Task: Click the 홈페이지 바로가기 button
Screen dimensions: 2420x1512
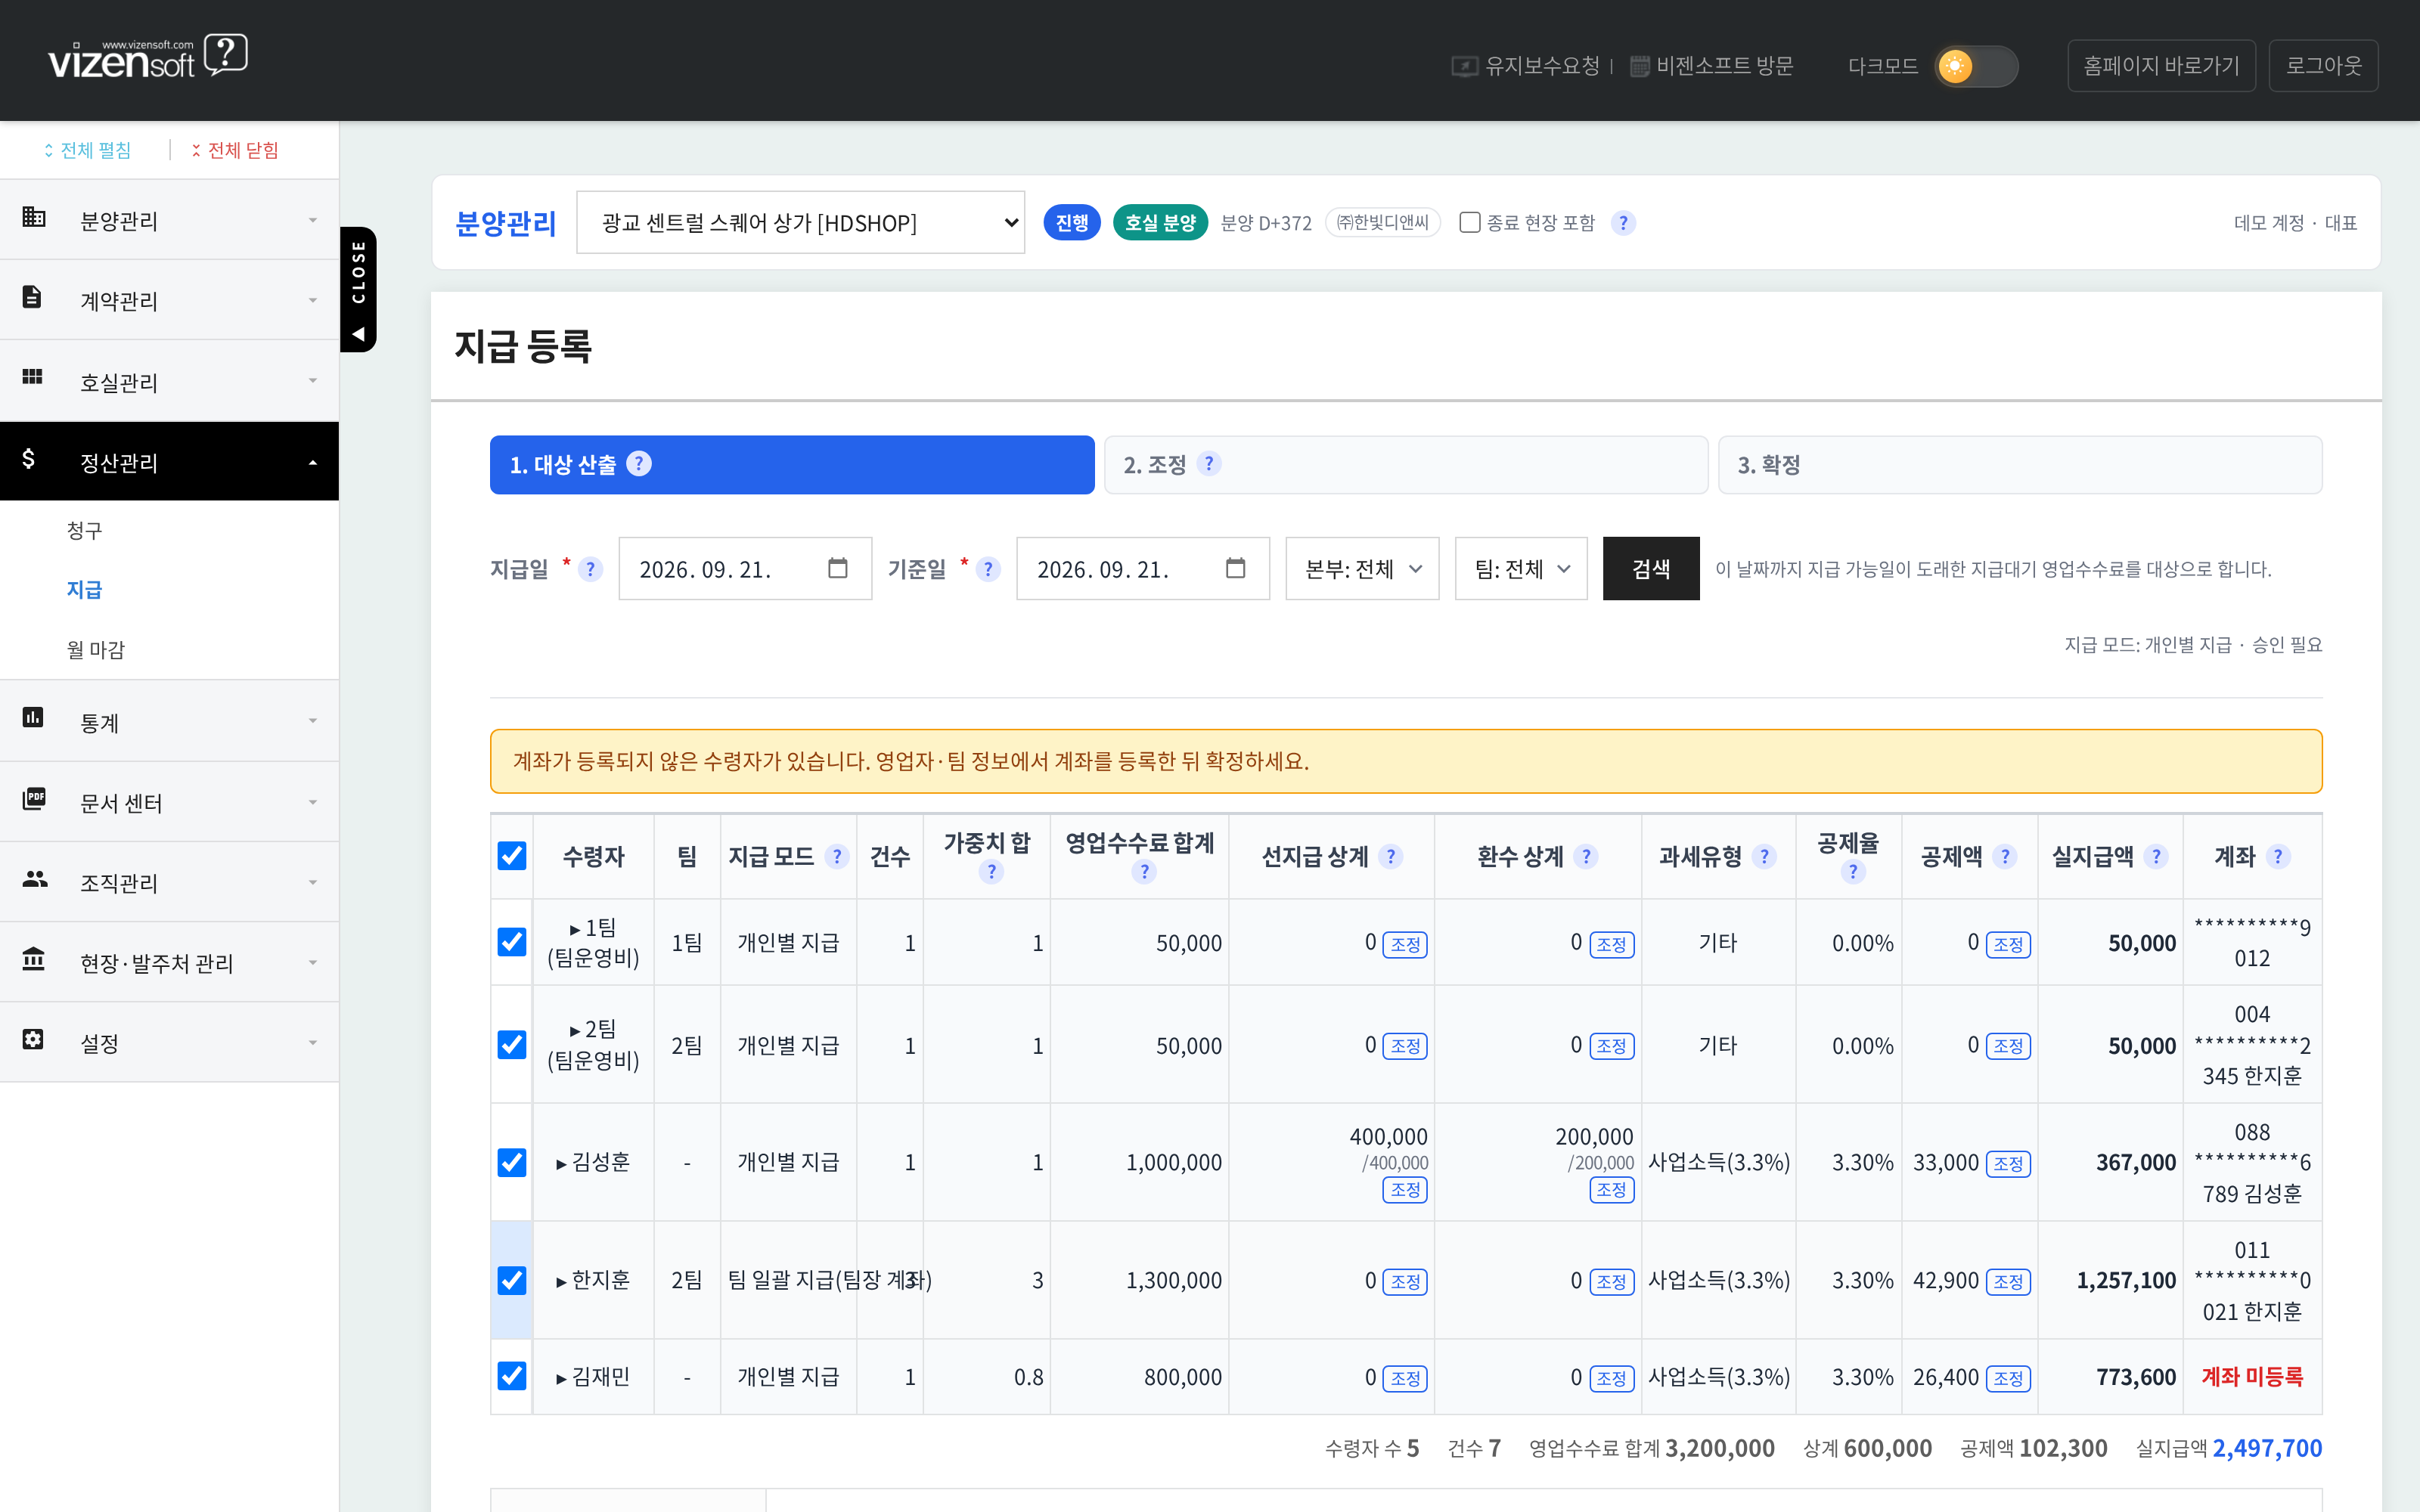Action: tap(2161, 66)
